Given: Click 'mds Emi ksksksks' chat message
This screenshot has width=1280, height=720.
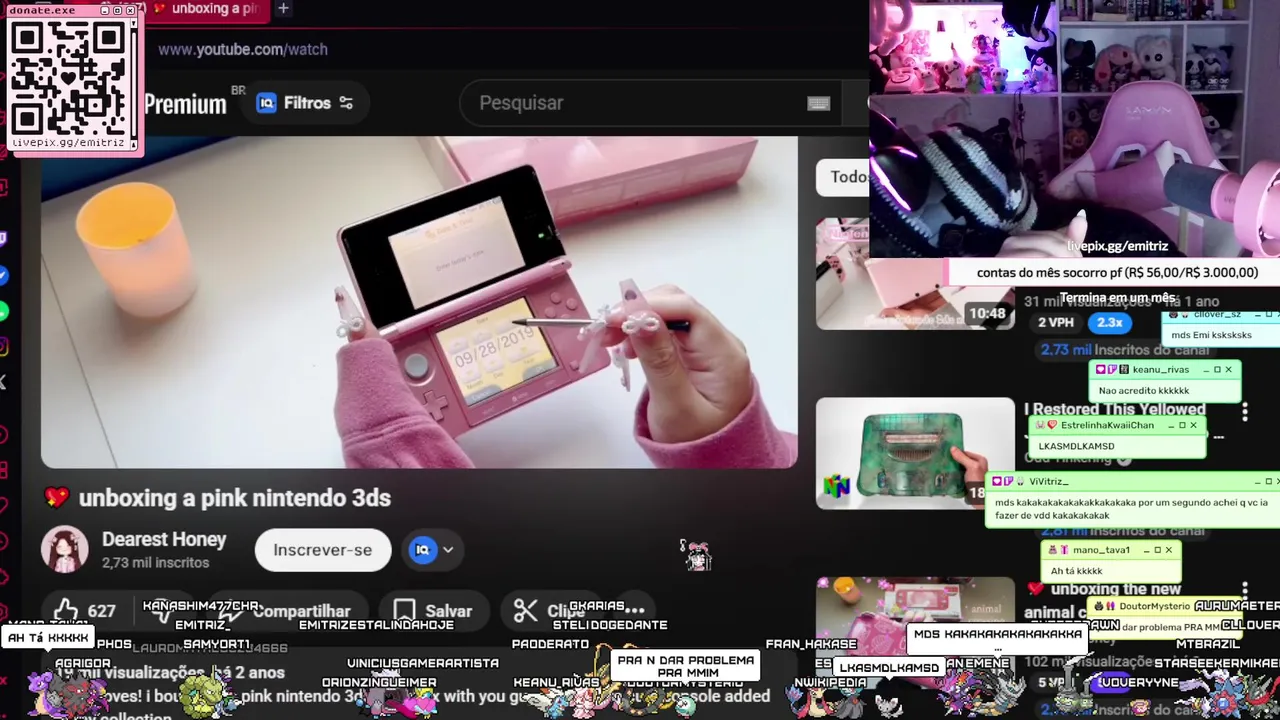Looking at the screenshot, I should pyautogui.click(x=1211, y=335).
